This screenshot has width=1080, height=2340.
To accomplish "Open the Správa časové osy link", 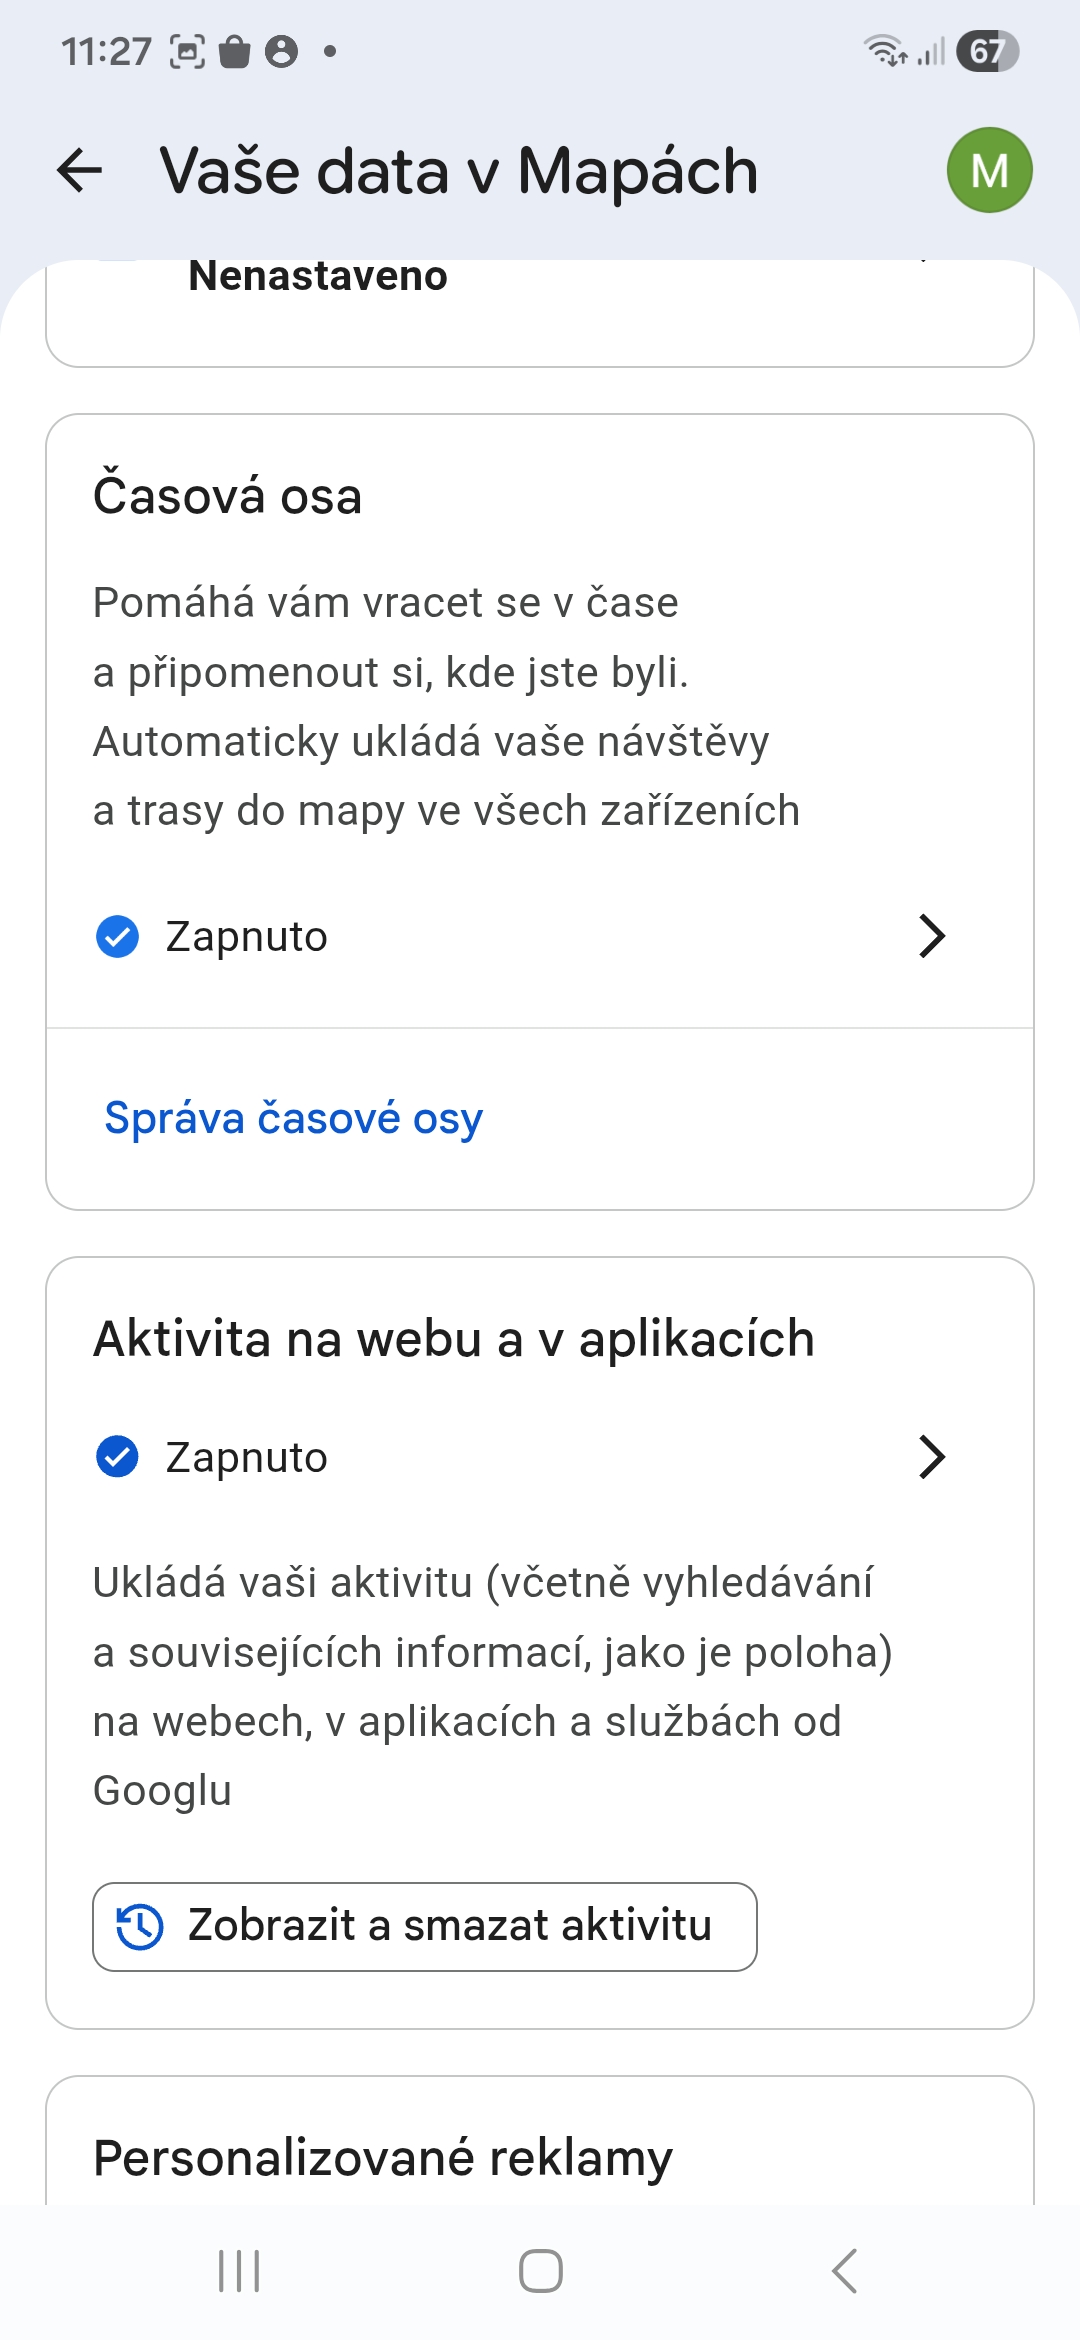I will point(293,1118).
